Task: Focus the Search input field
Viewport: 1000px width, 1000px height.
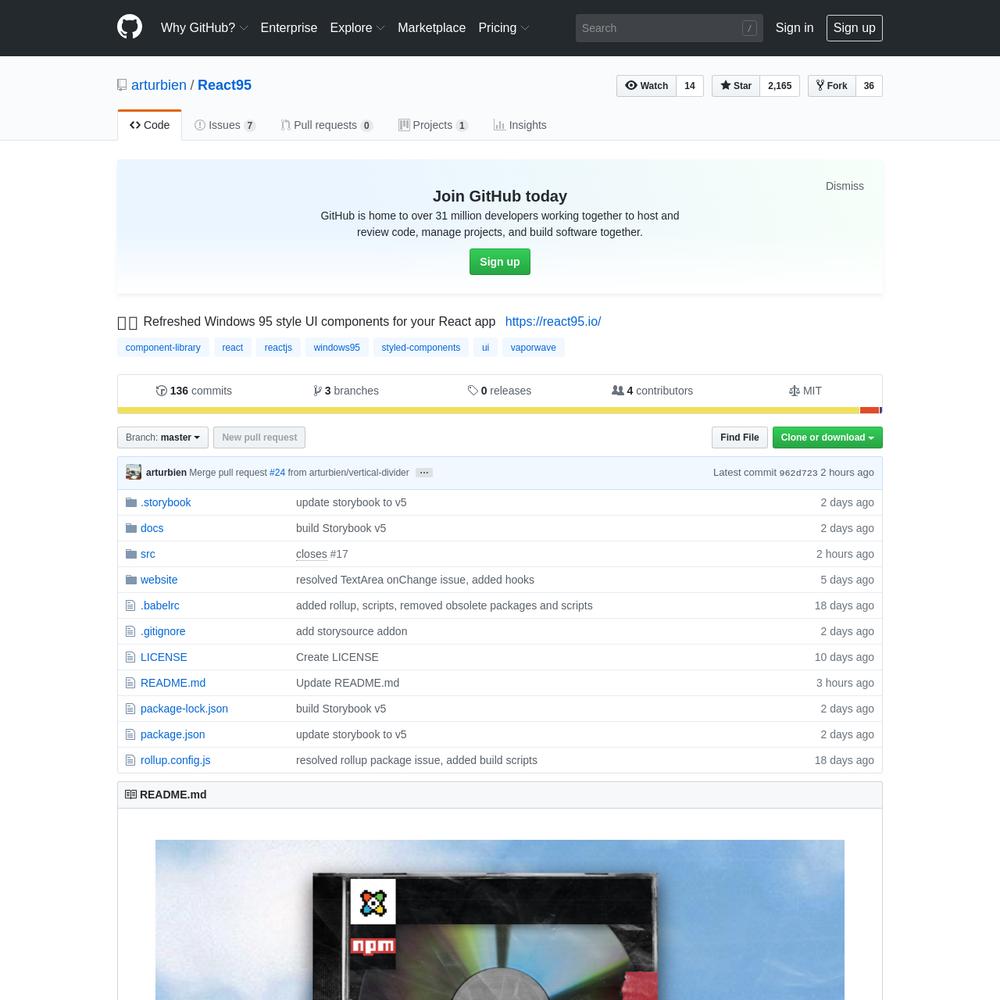Action: point(669,28)
